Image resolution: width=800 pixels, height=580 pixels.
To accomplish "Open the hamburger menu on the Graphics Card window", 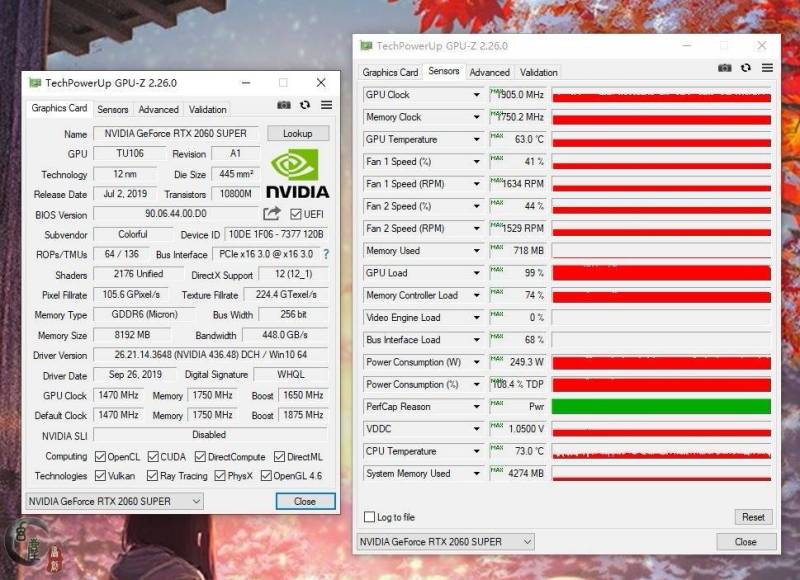I will pyautogui.click(x=325, y=104).
